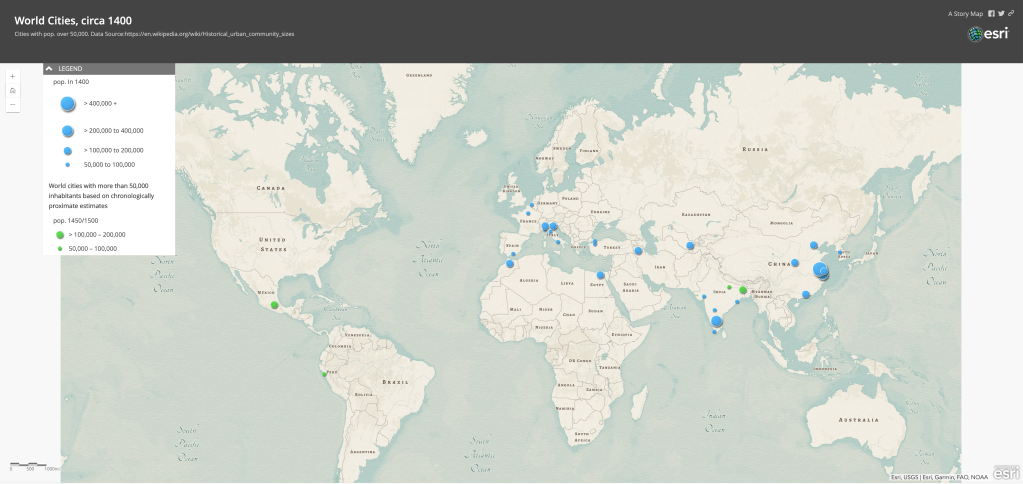Click the blue city marker in Egypt
1023x484 pixels.
tap(601, 276)
